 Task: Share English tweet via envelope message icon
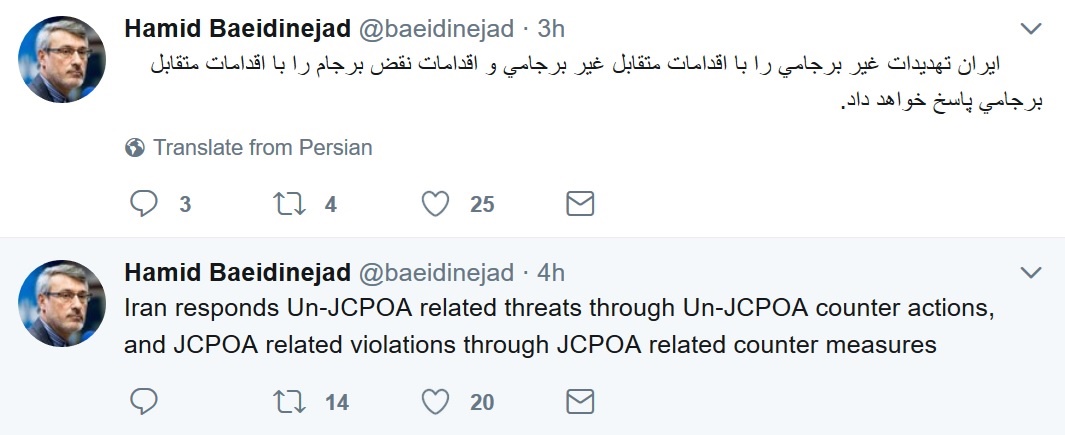(x=580, y=402)
